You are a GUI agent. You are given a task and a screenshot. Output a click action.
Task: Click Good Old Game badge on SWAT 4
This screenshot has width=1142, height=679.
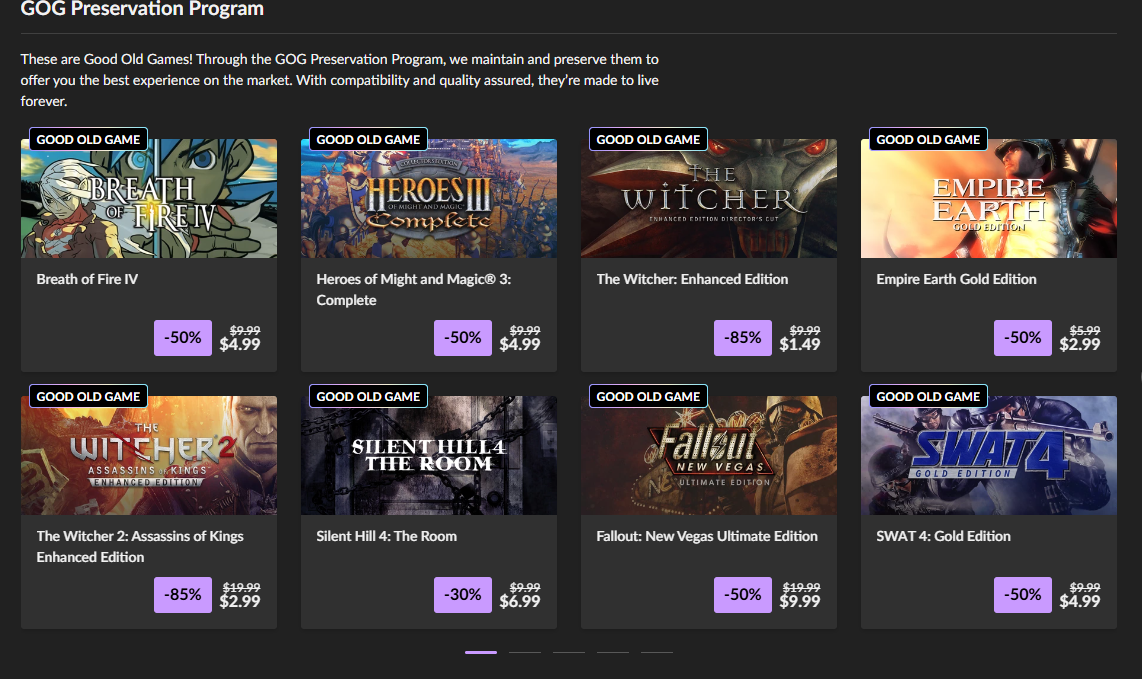[x=928, y=397]
